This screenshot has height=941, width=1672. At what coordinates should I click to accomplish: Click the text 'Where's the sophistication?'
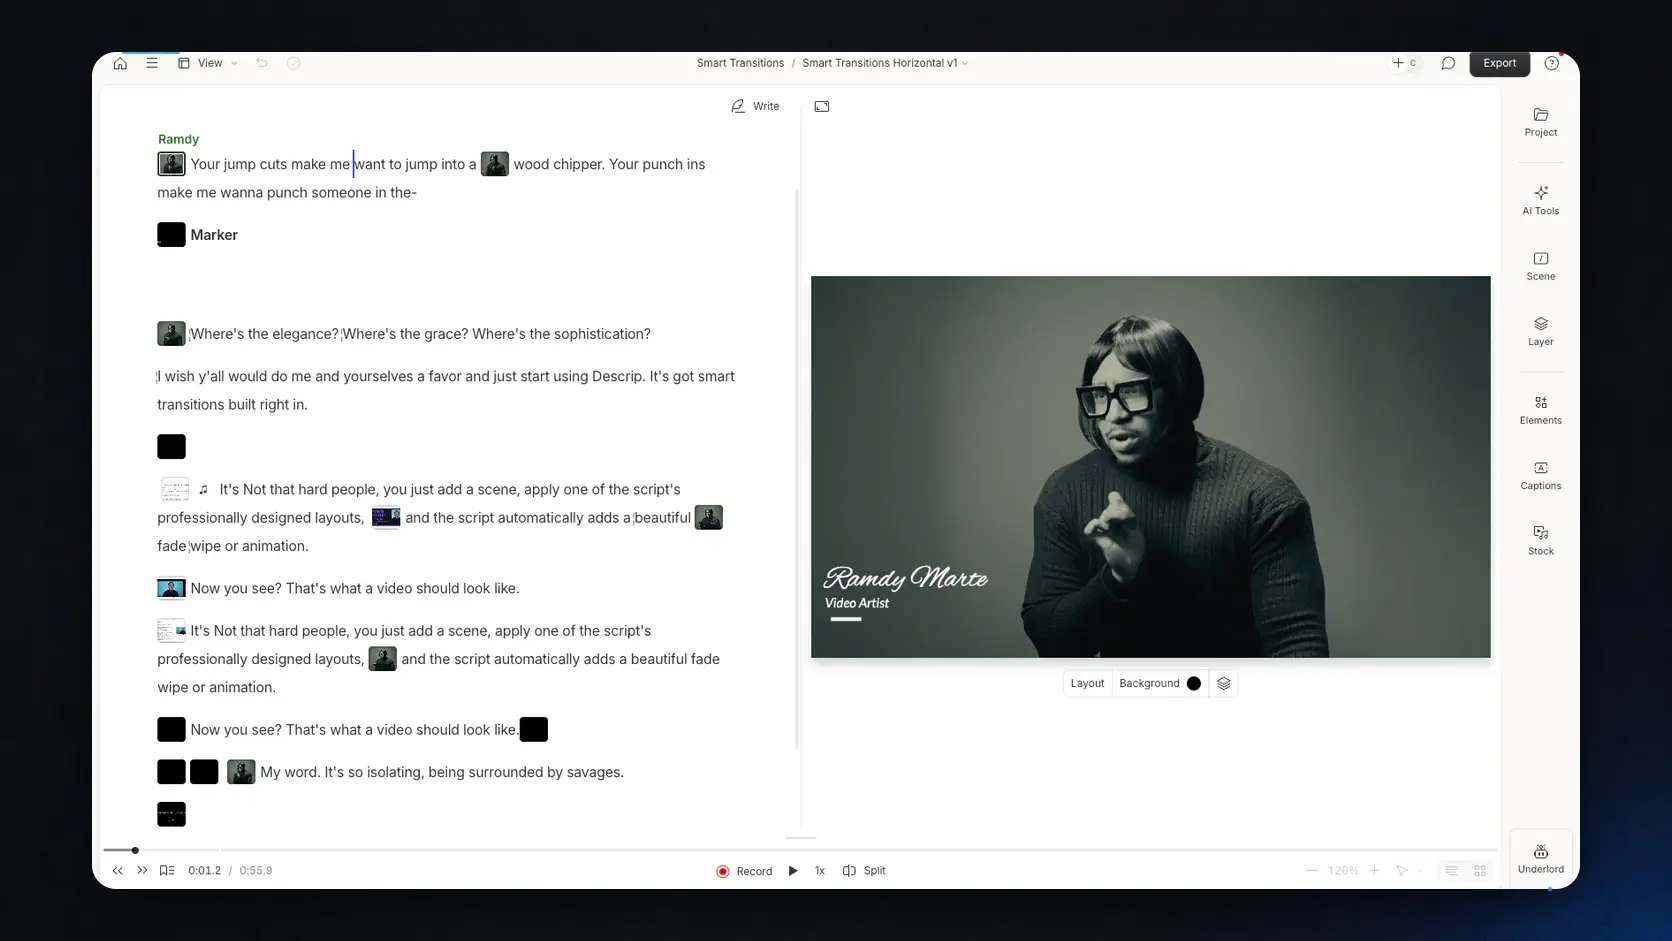coord(561,334)
